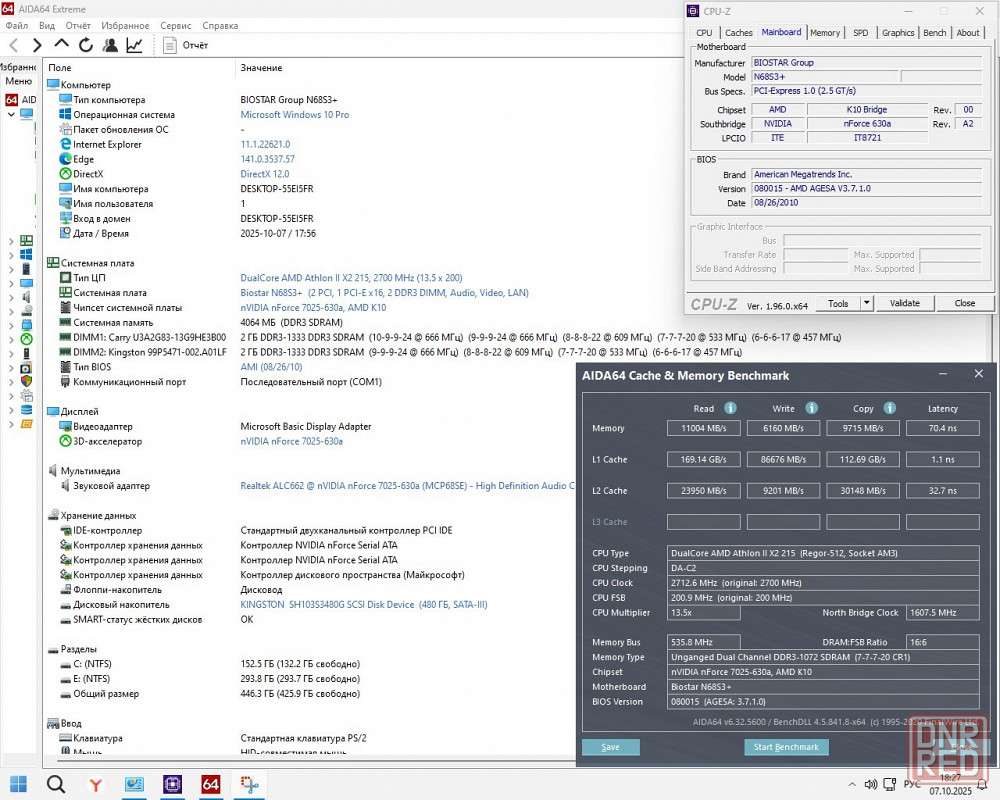The image size is (1000, 800).
Task: Open the Избранное menu in menu bar
Action: [125, 26]
